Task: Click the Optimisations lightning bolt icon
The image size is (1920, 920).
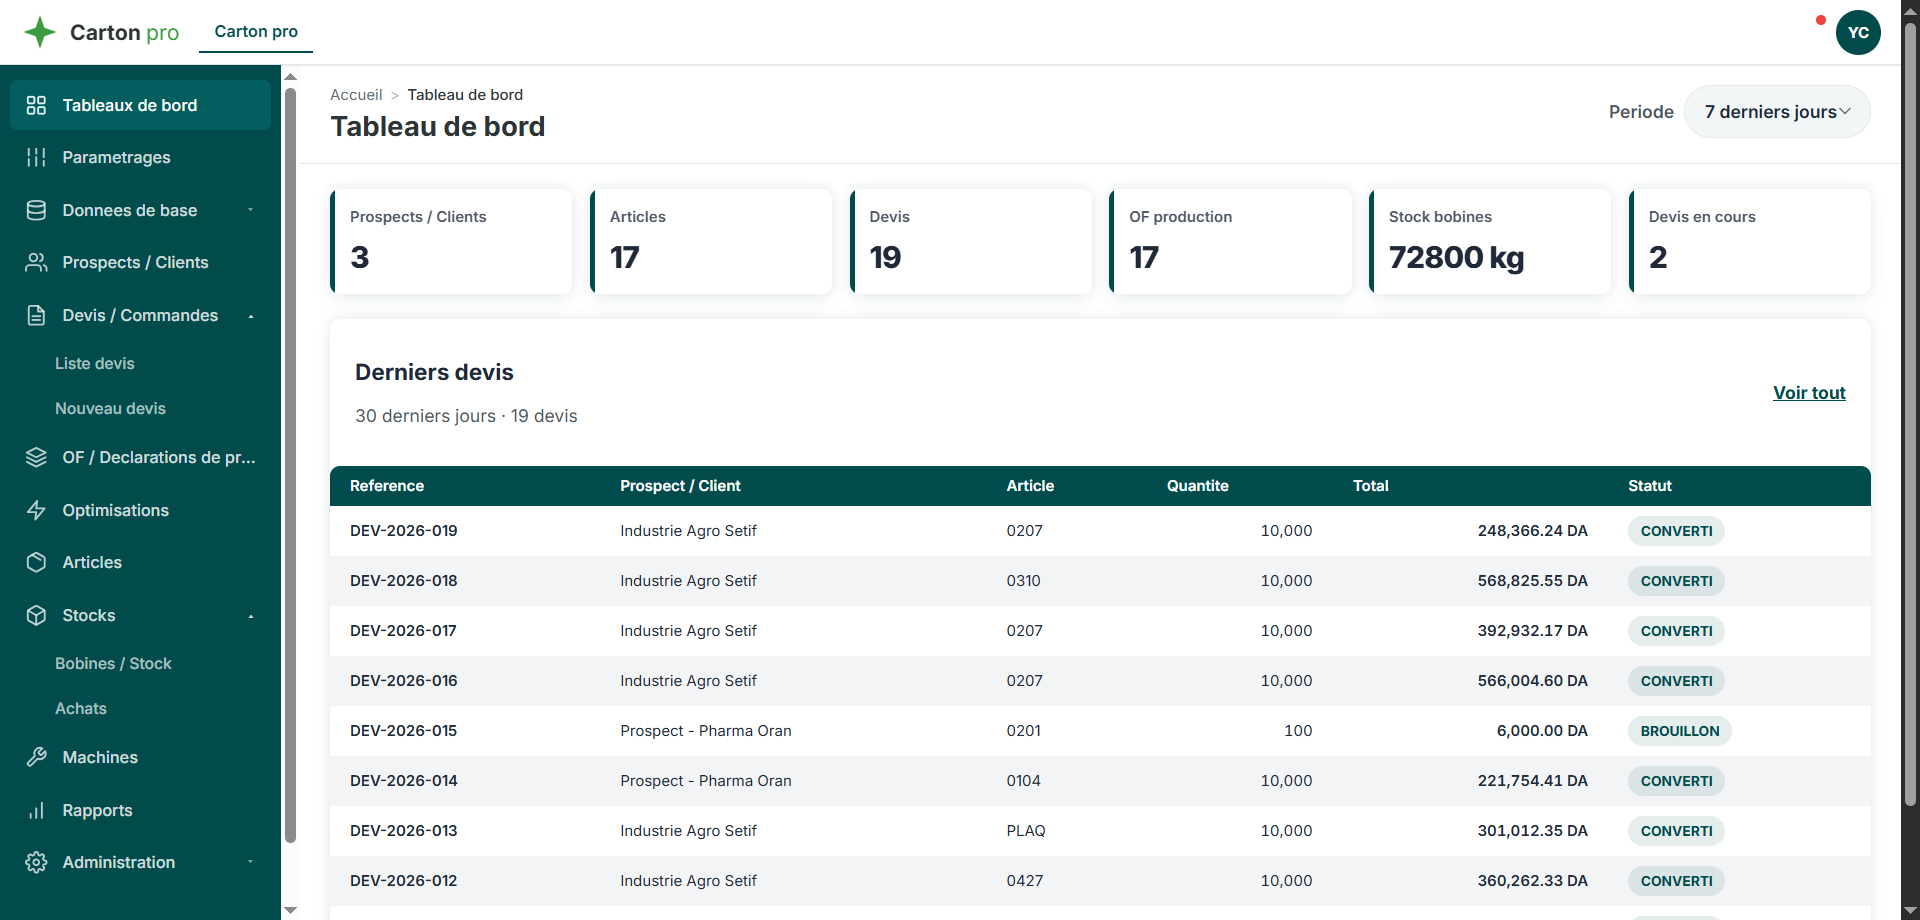Action: [37, 510]
